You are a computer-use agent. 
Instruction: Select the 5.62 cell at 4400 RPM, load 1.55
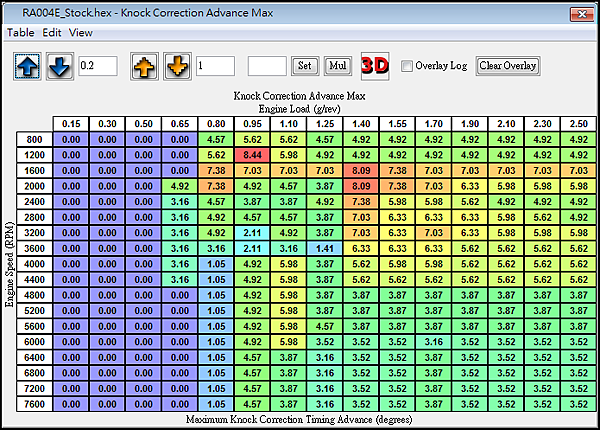(398, 280)
